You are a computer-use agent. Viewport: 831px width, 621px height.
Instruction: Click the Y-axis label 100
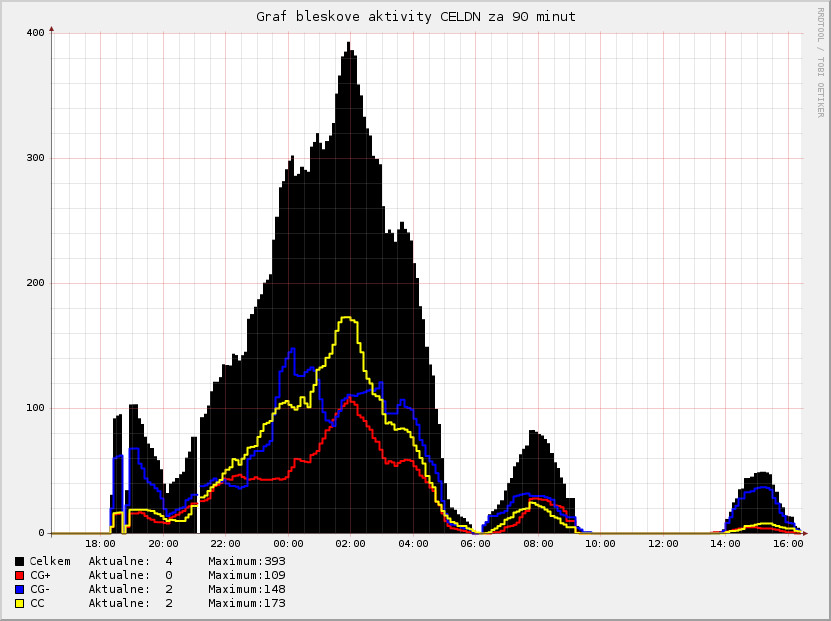click(x=36, y=408)
